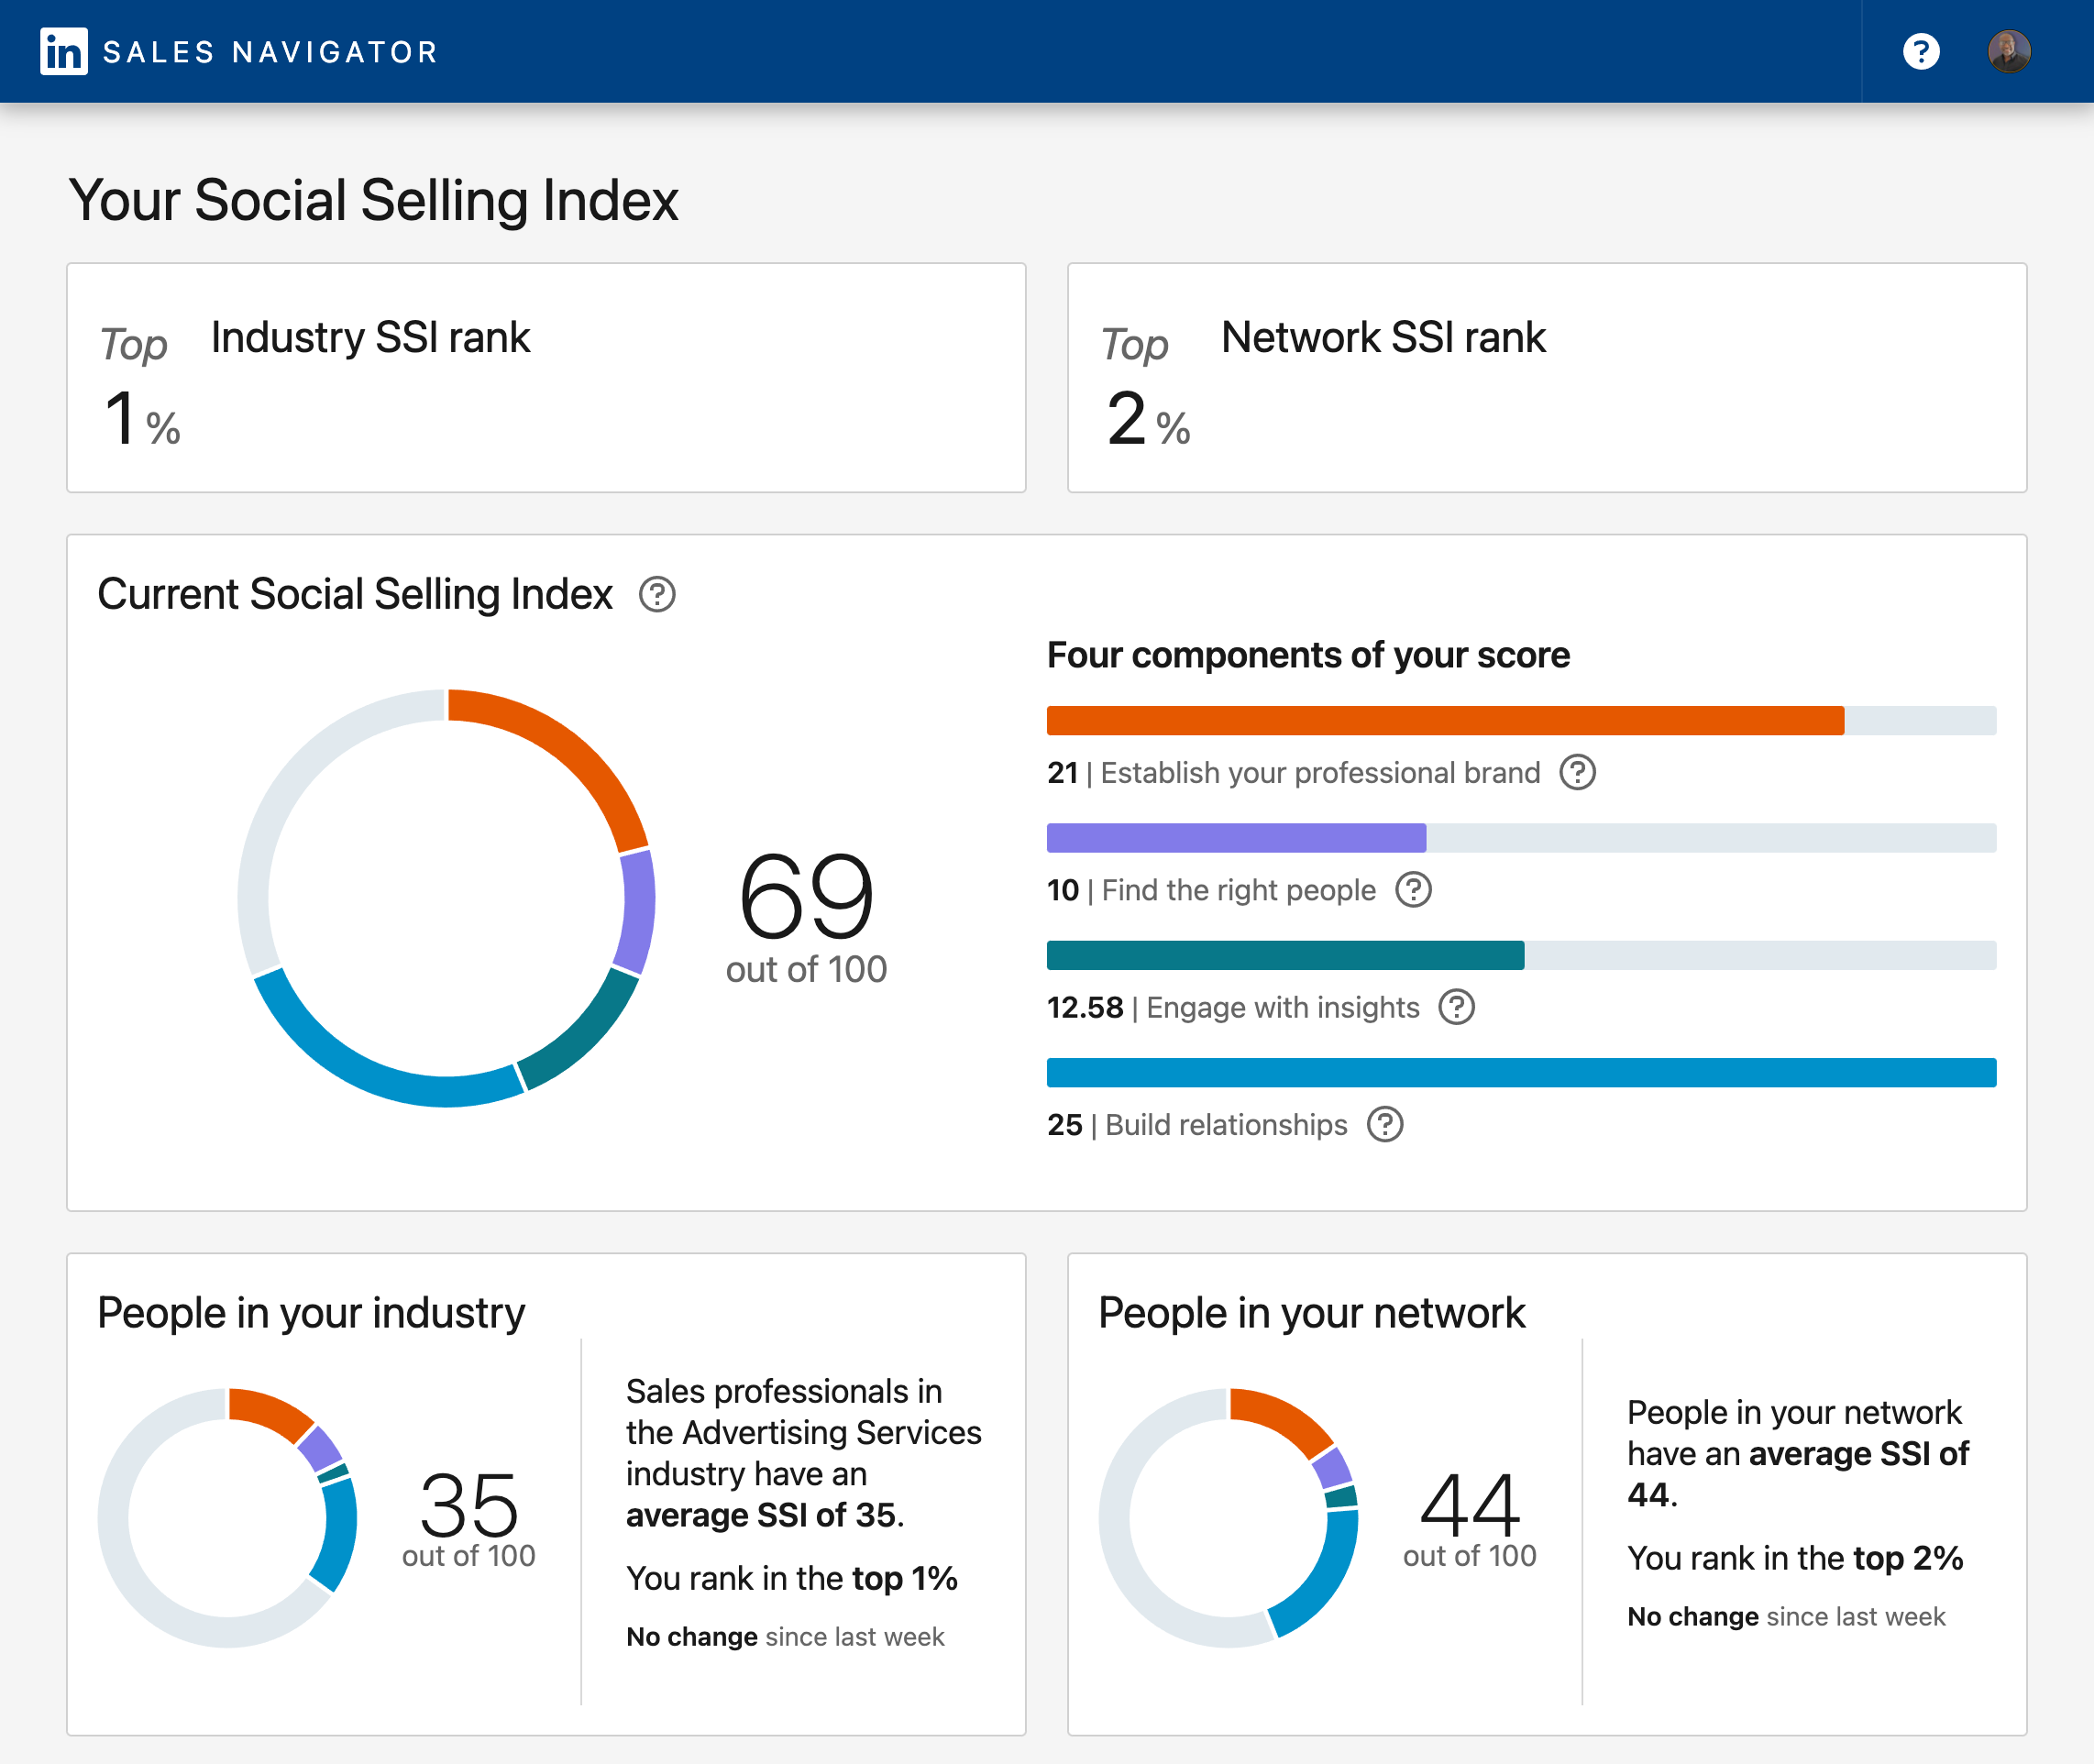
Task: Click the blue Build relationships bar
Action: (x=1522, y=1072)
